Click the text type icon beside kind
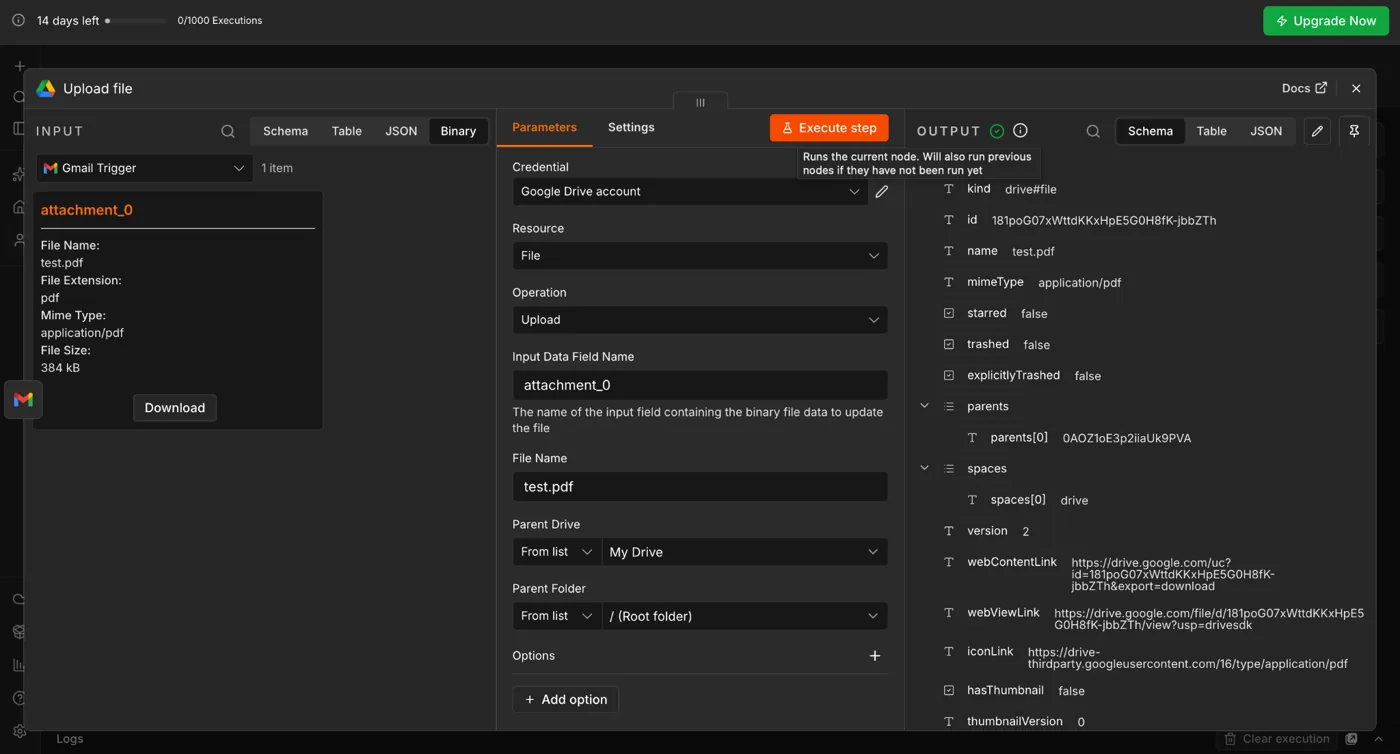The image size is (1400, 754). (949, 189)
